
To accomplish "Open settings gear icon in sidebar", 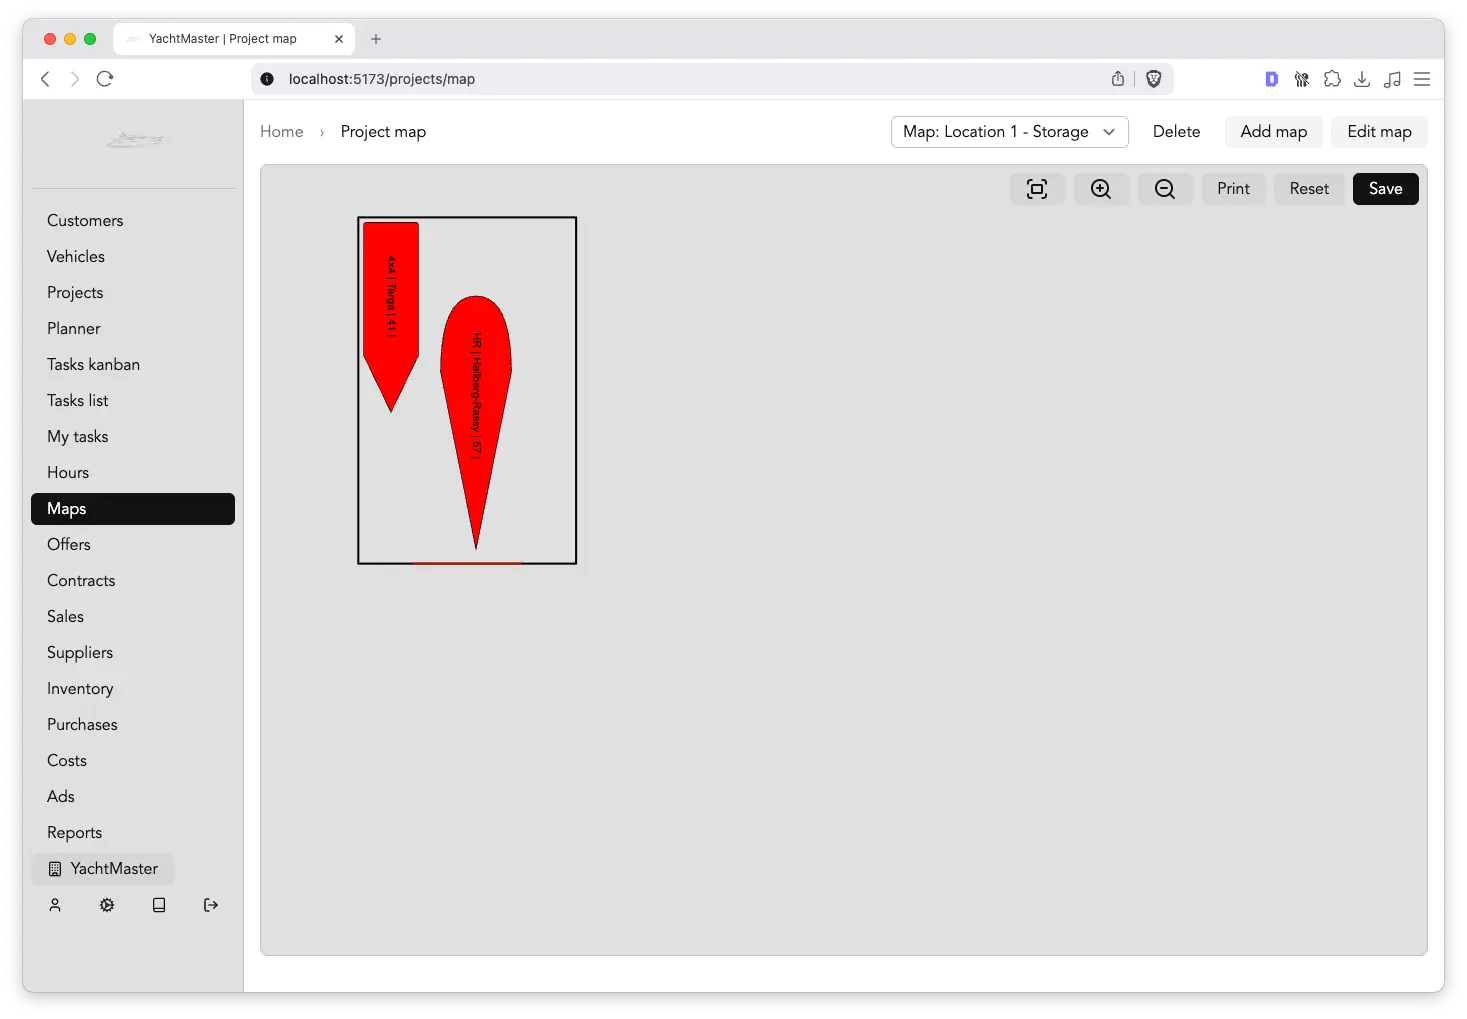I will [107, 905].
